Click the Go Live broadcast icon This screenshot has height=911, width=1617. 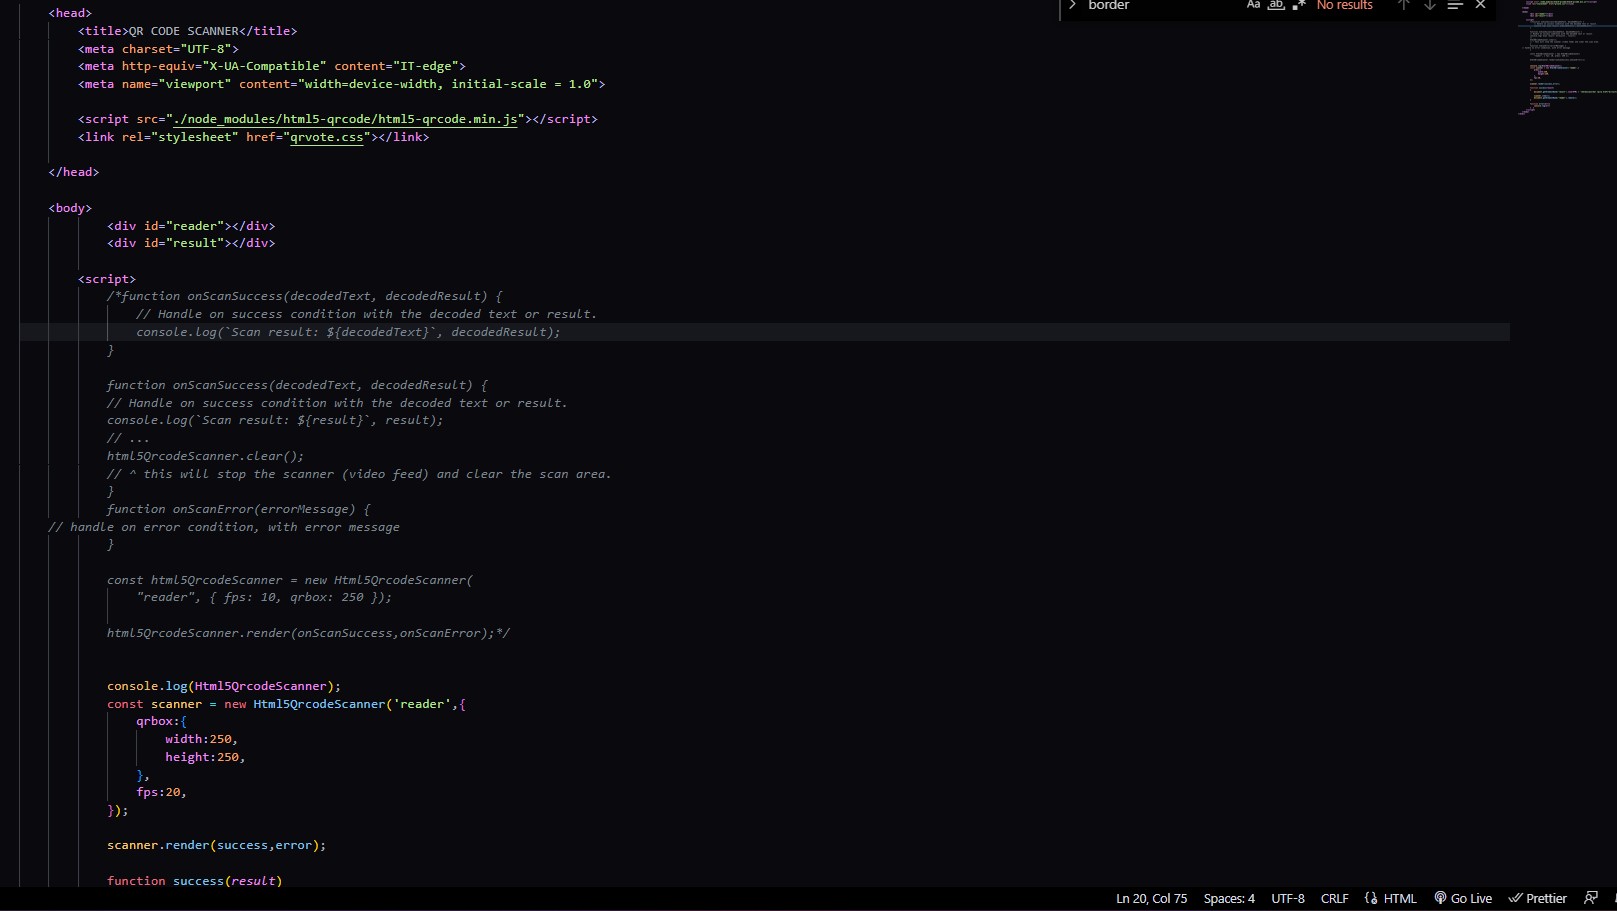pos(1440,897)
